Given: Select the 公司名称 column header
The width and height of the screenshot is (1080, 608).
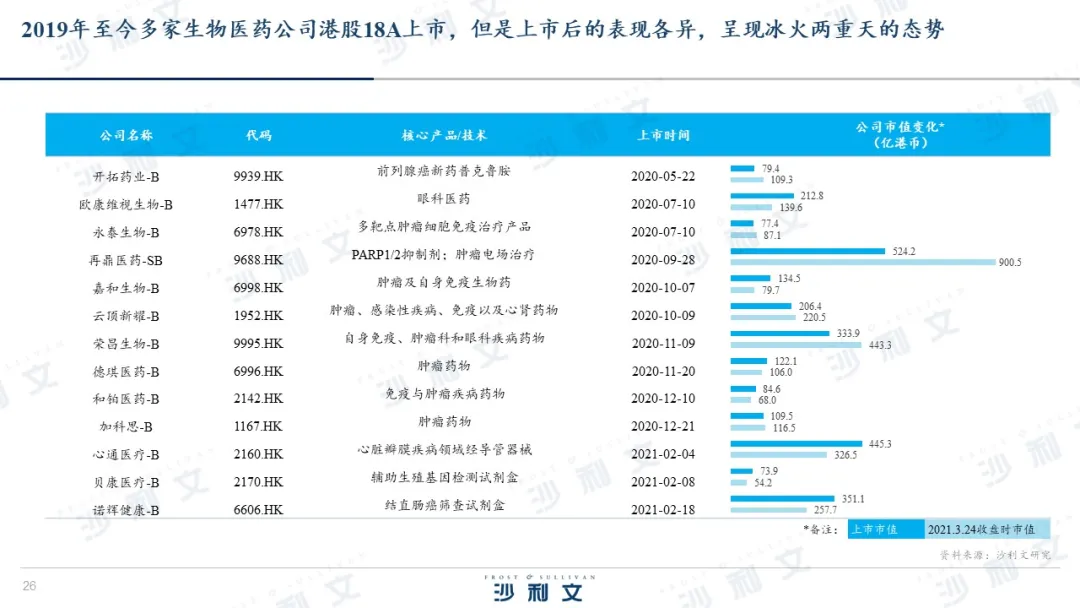Looking at the screenshot, I should click(126, 135).
